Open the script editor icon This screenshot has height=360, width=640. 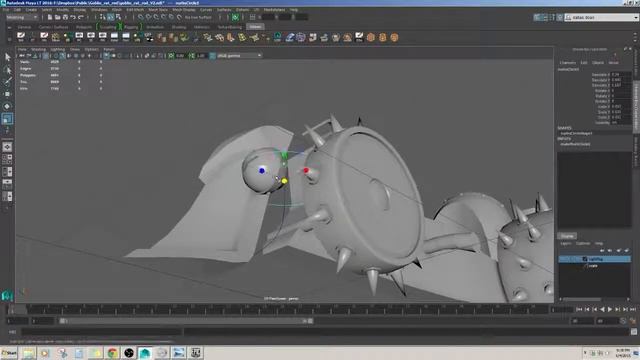(634, 332)
